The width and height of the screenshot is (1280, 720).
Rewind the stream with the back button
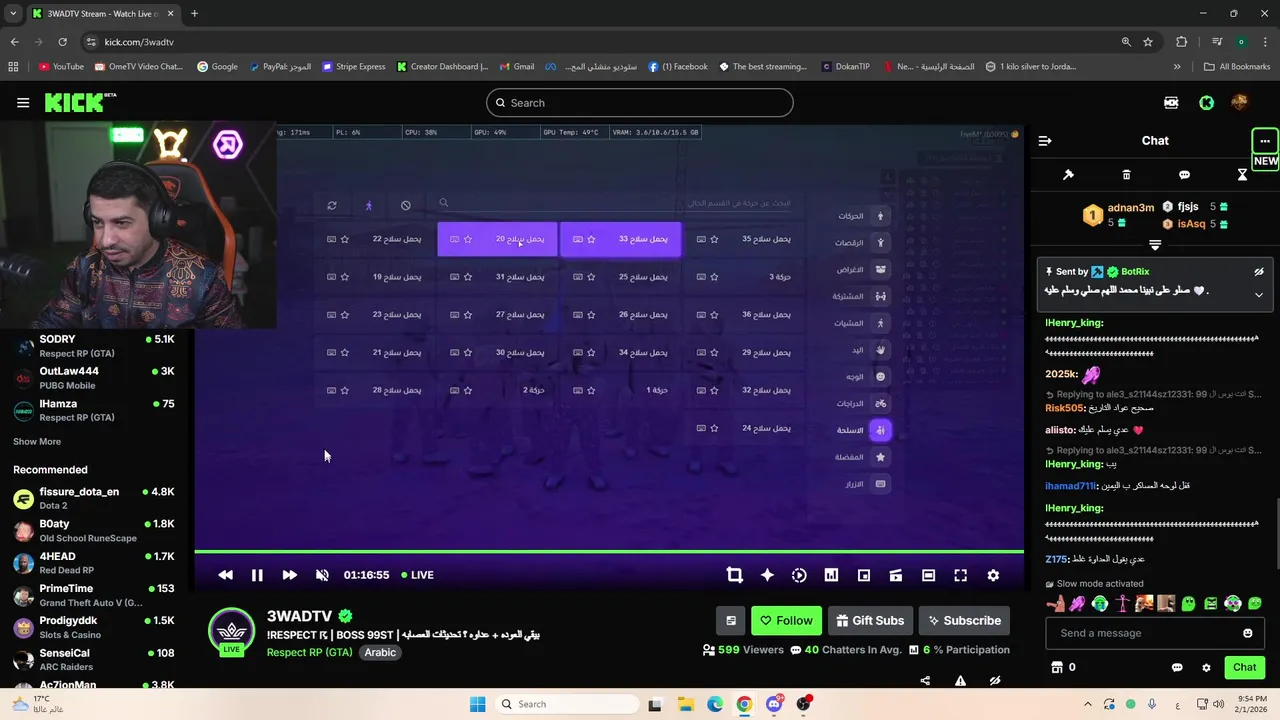pos(226,575)
